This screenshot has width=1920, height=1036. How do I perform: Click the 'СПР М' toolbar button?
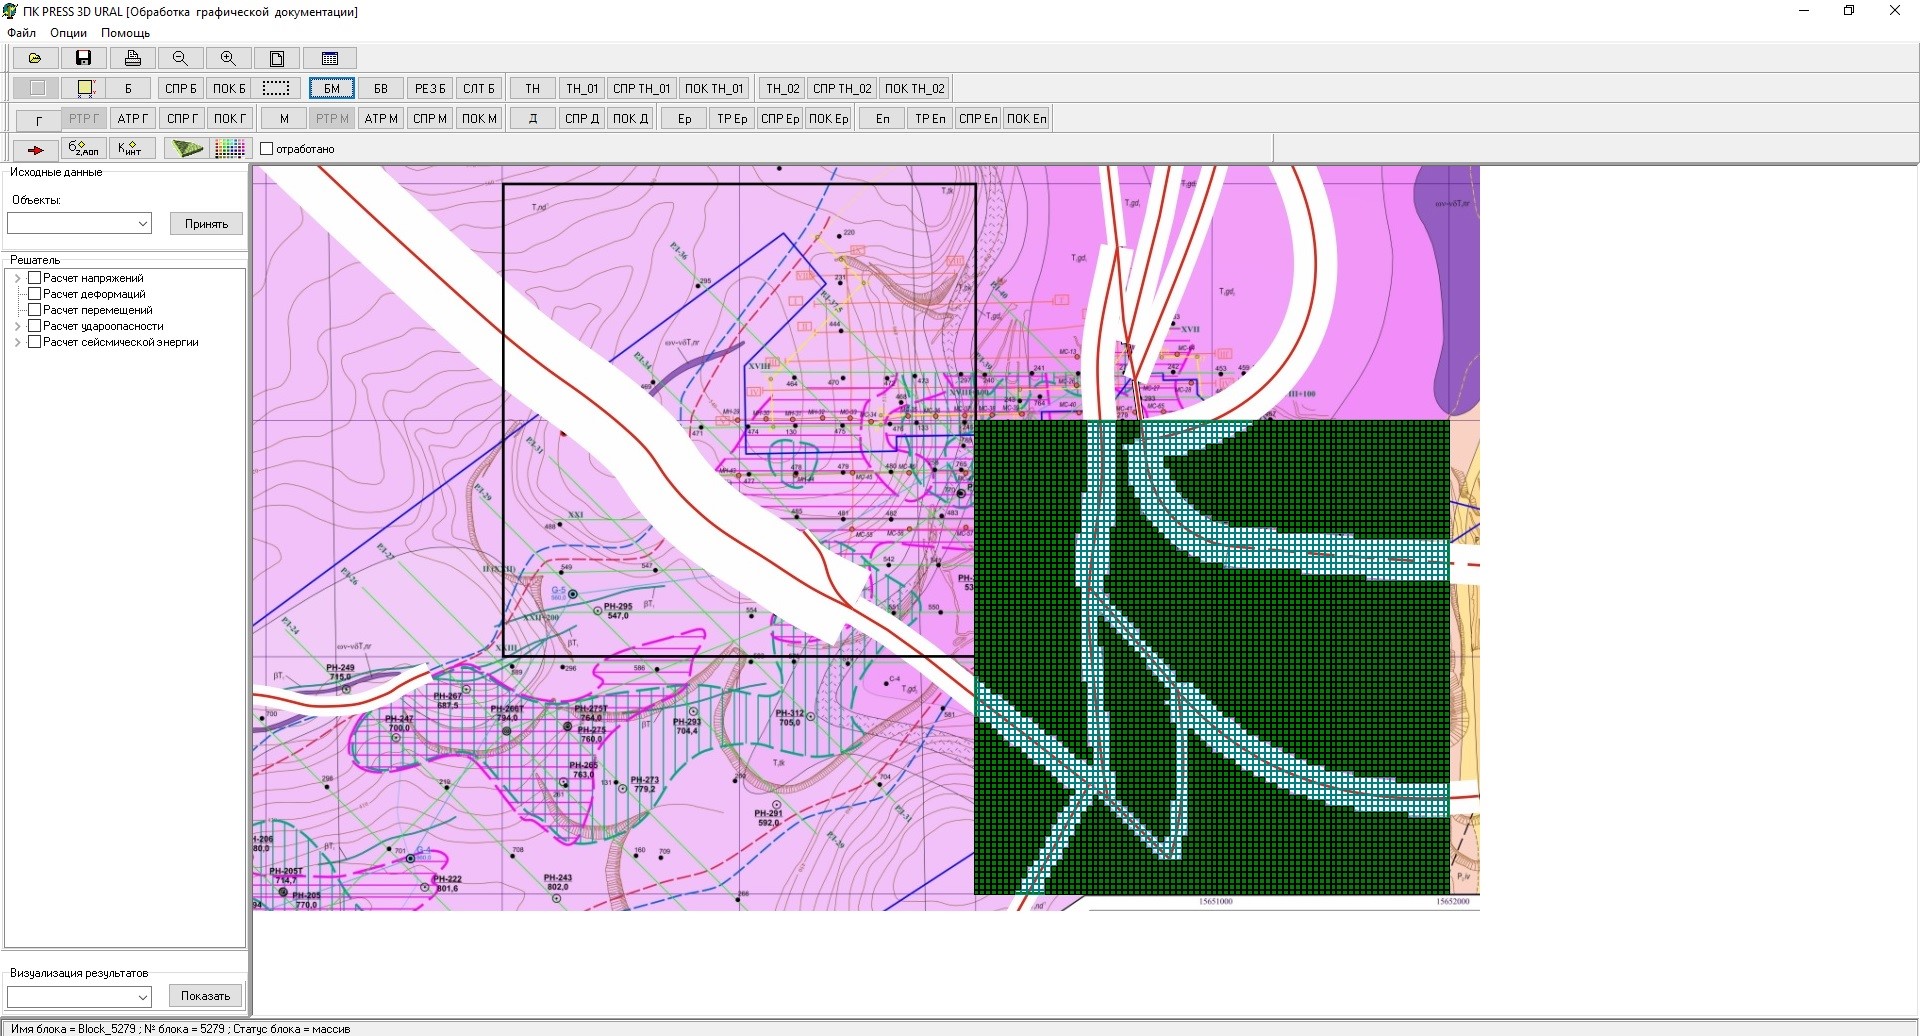pyautogui.click(x=430, y=119)
